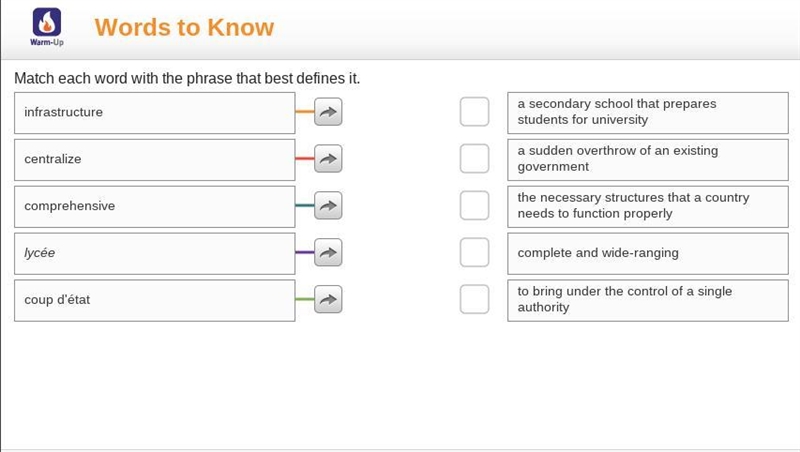Click the arrow button beside lycée

point(328,253)
